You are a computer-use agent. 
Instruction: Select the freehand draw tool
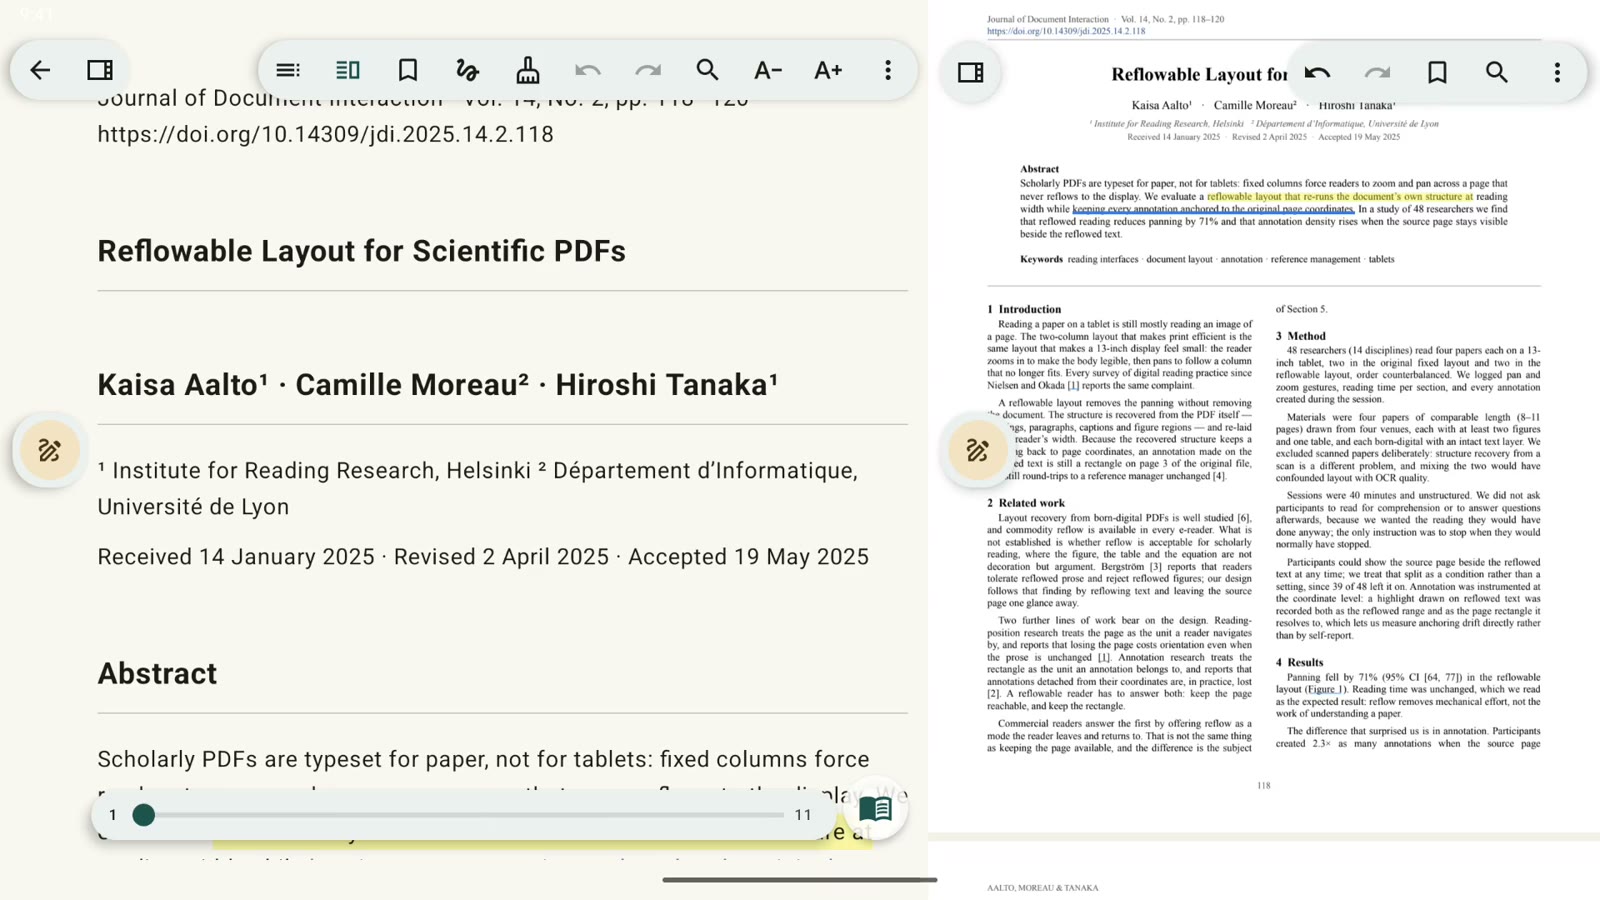click(468, 70)
